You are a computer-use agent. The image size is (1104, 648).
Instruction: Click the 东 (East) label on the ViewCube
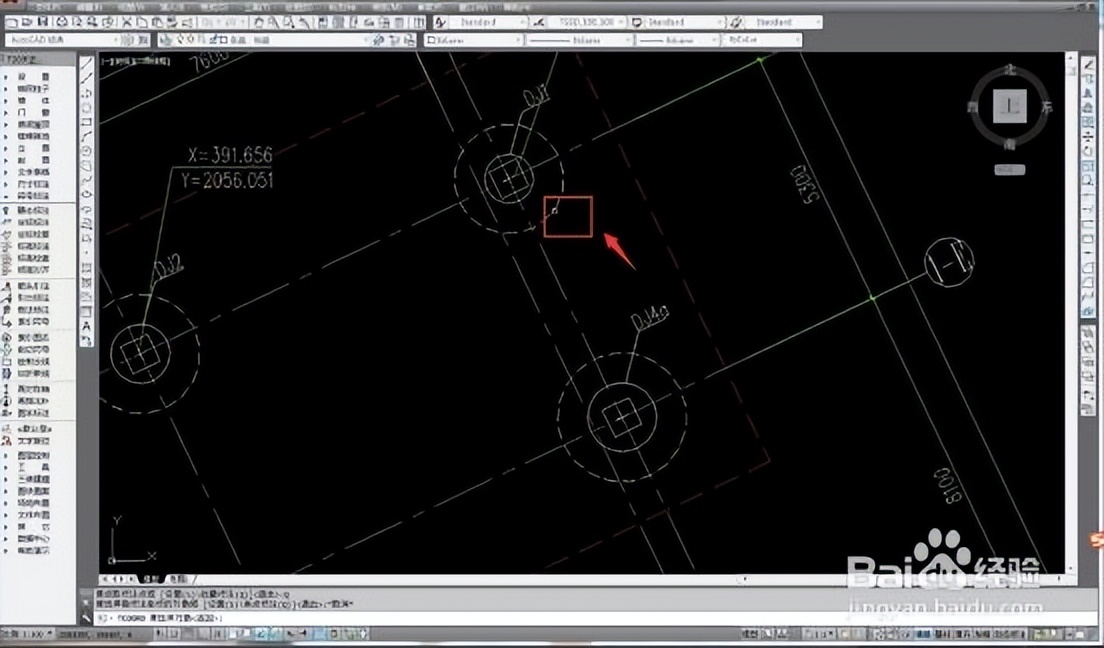click(1047, 106)
